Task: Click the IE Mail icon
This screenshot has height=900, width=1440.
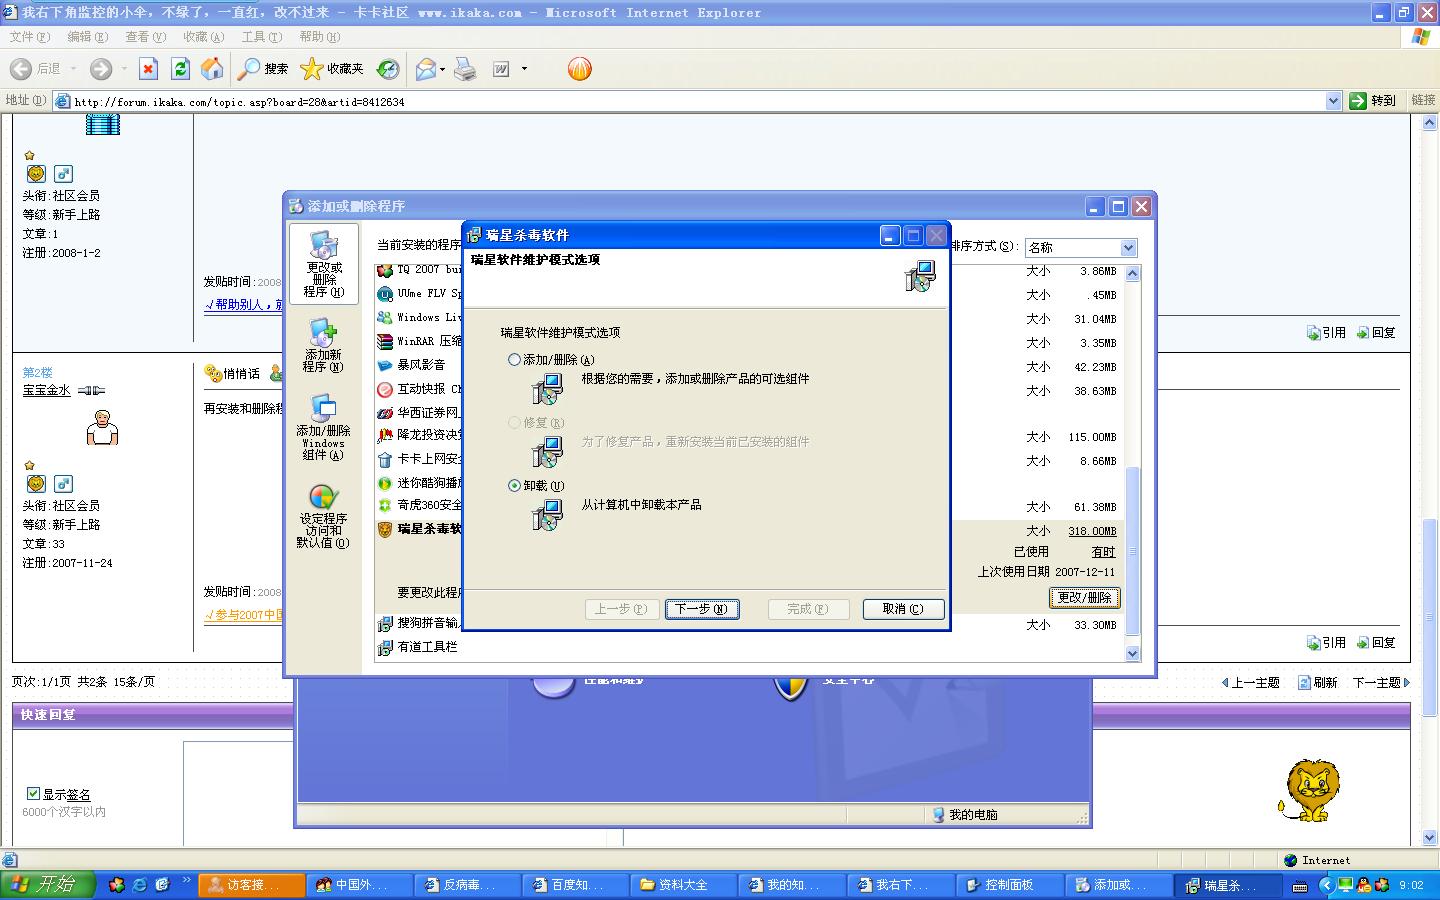Action: pos(426,69)
